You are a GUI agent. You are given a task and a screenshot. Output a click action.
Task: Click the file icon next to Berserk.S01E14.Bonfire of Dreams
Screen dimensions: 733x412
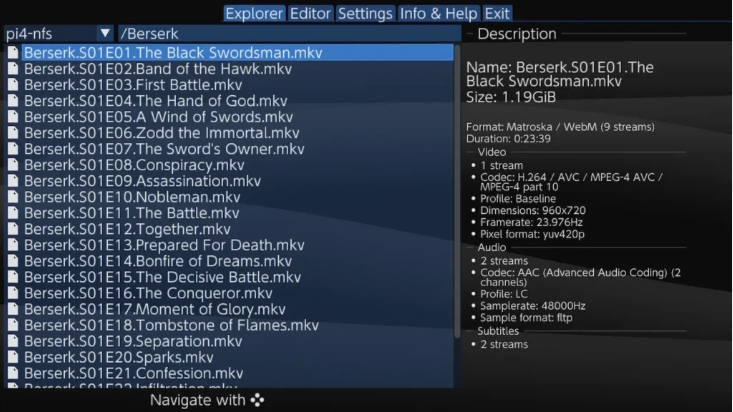pos(13,261)
